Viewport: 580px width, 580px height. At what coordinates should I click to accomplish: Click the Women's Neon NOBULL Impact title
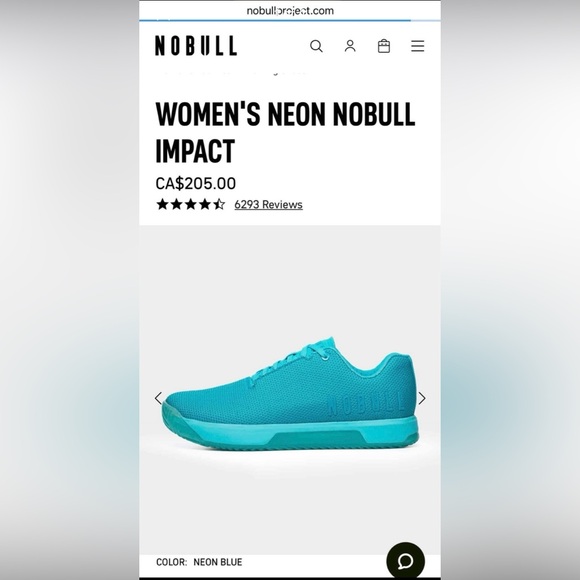tap(285, 132)
